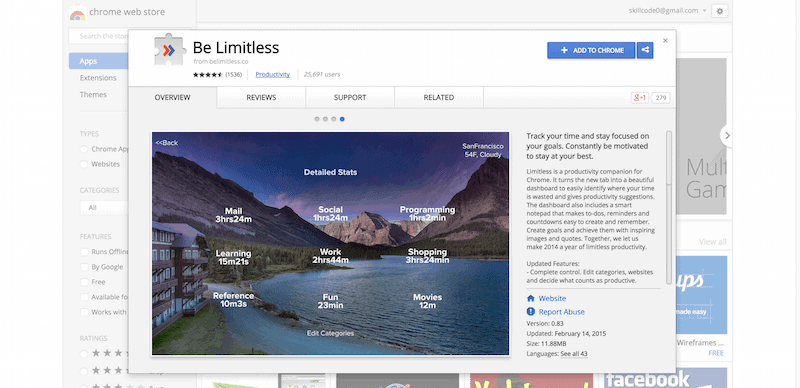This screenshot has width=800, height=388.
Task: Switch to the Reviews tab
Action: pos(261,98)
